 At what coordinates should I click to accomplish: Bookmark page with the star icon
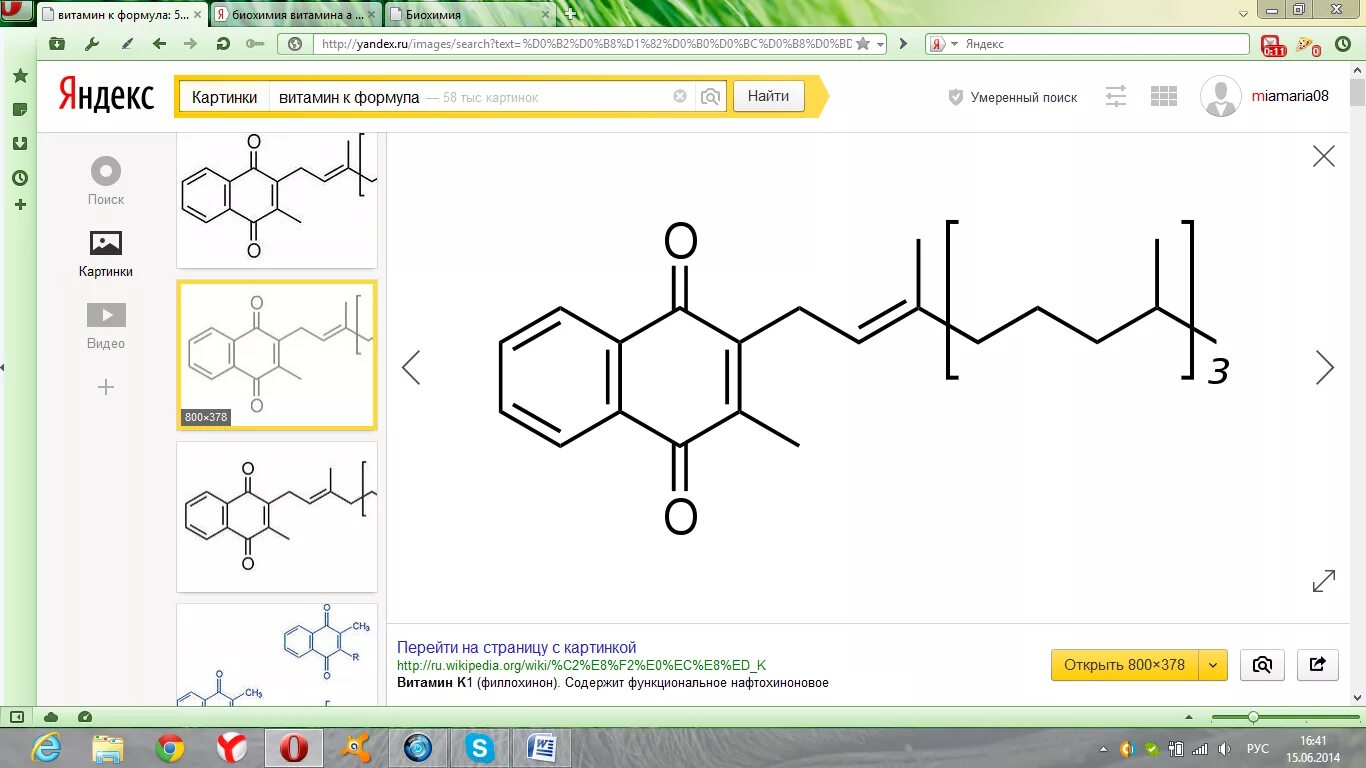point(863,44)
